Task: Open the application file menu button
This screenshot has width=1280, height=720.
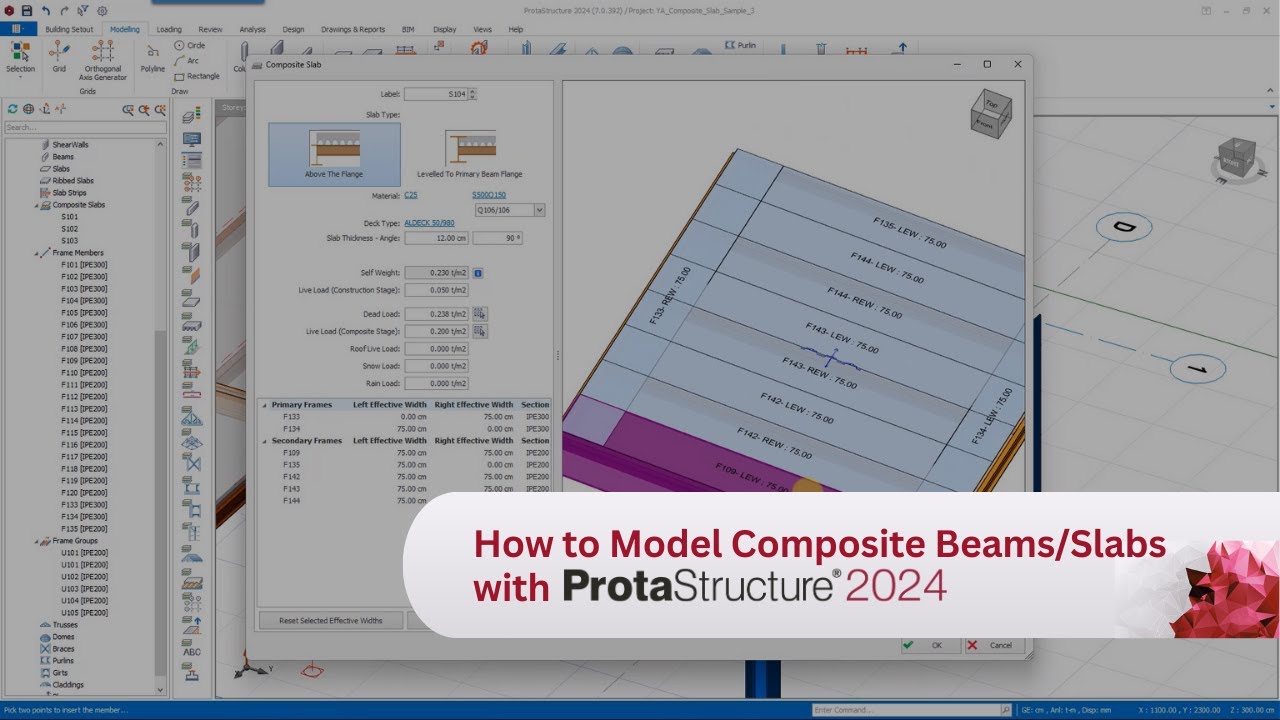Action: [18, 29]
